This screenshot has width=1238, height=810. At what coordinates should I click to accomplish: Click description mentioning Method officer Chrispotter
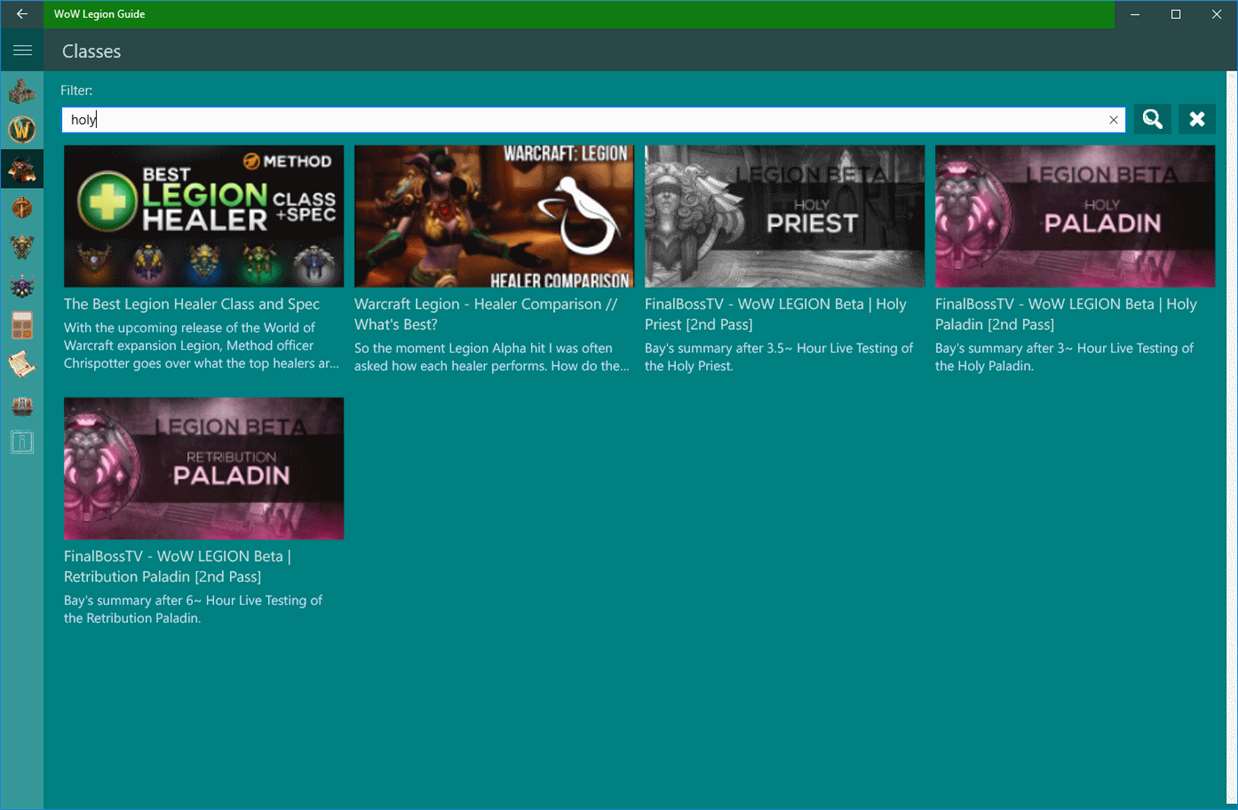pyautogui.click(x=202, y=345)
